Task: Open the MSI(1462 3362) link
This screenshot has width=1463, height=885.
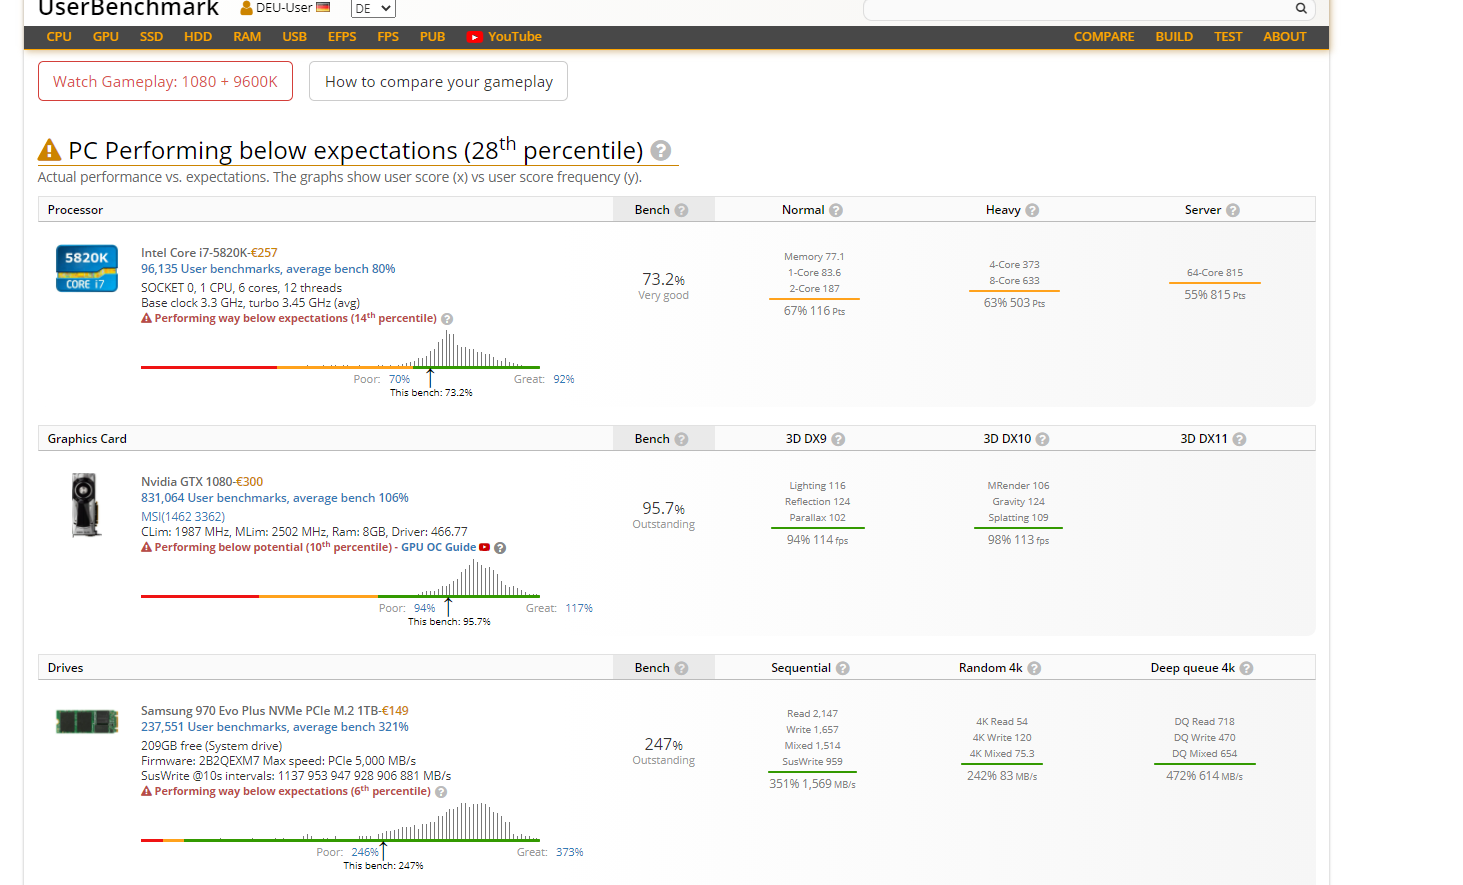Action: point(183,517)
